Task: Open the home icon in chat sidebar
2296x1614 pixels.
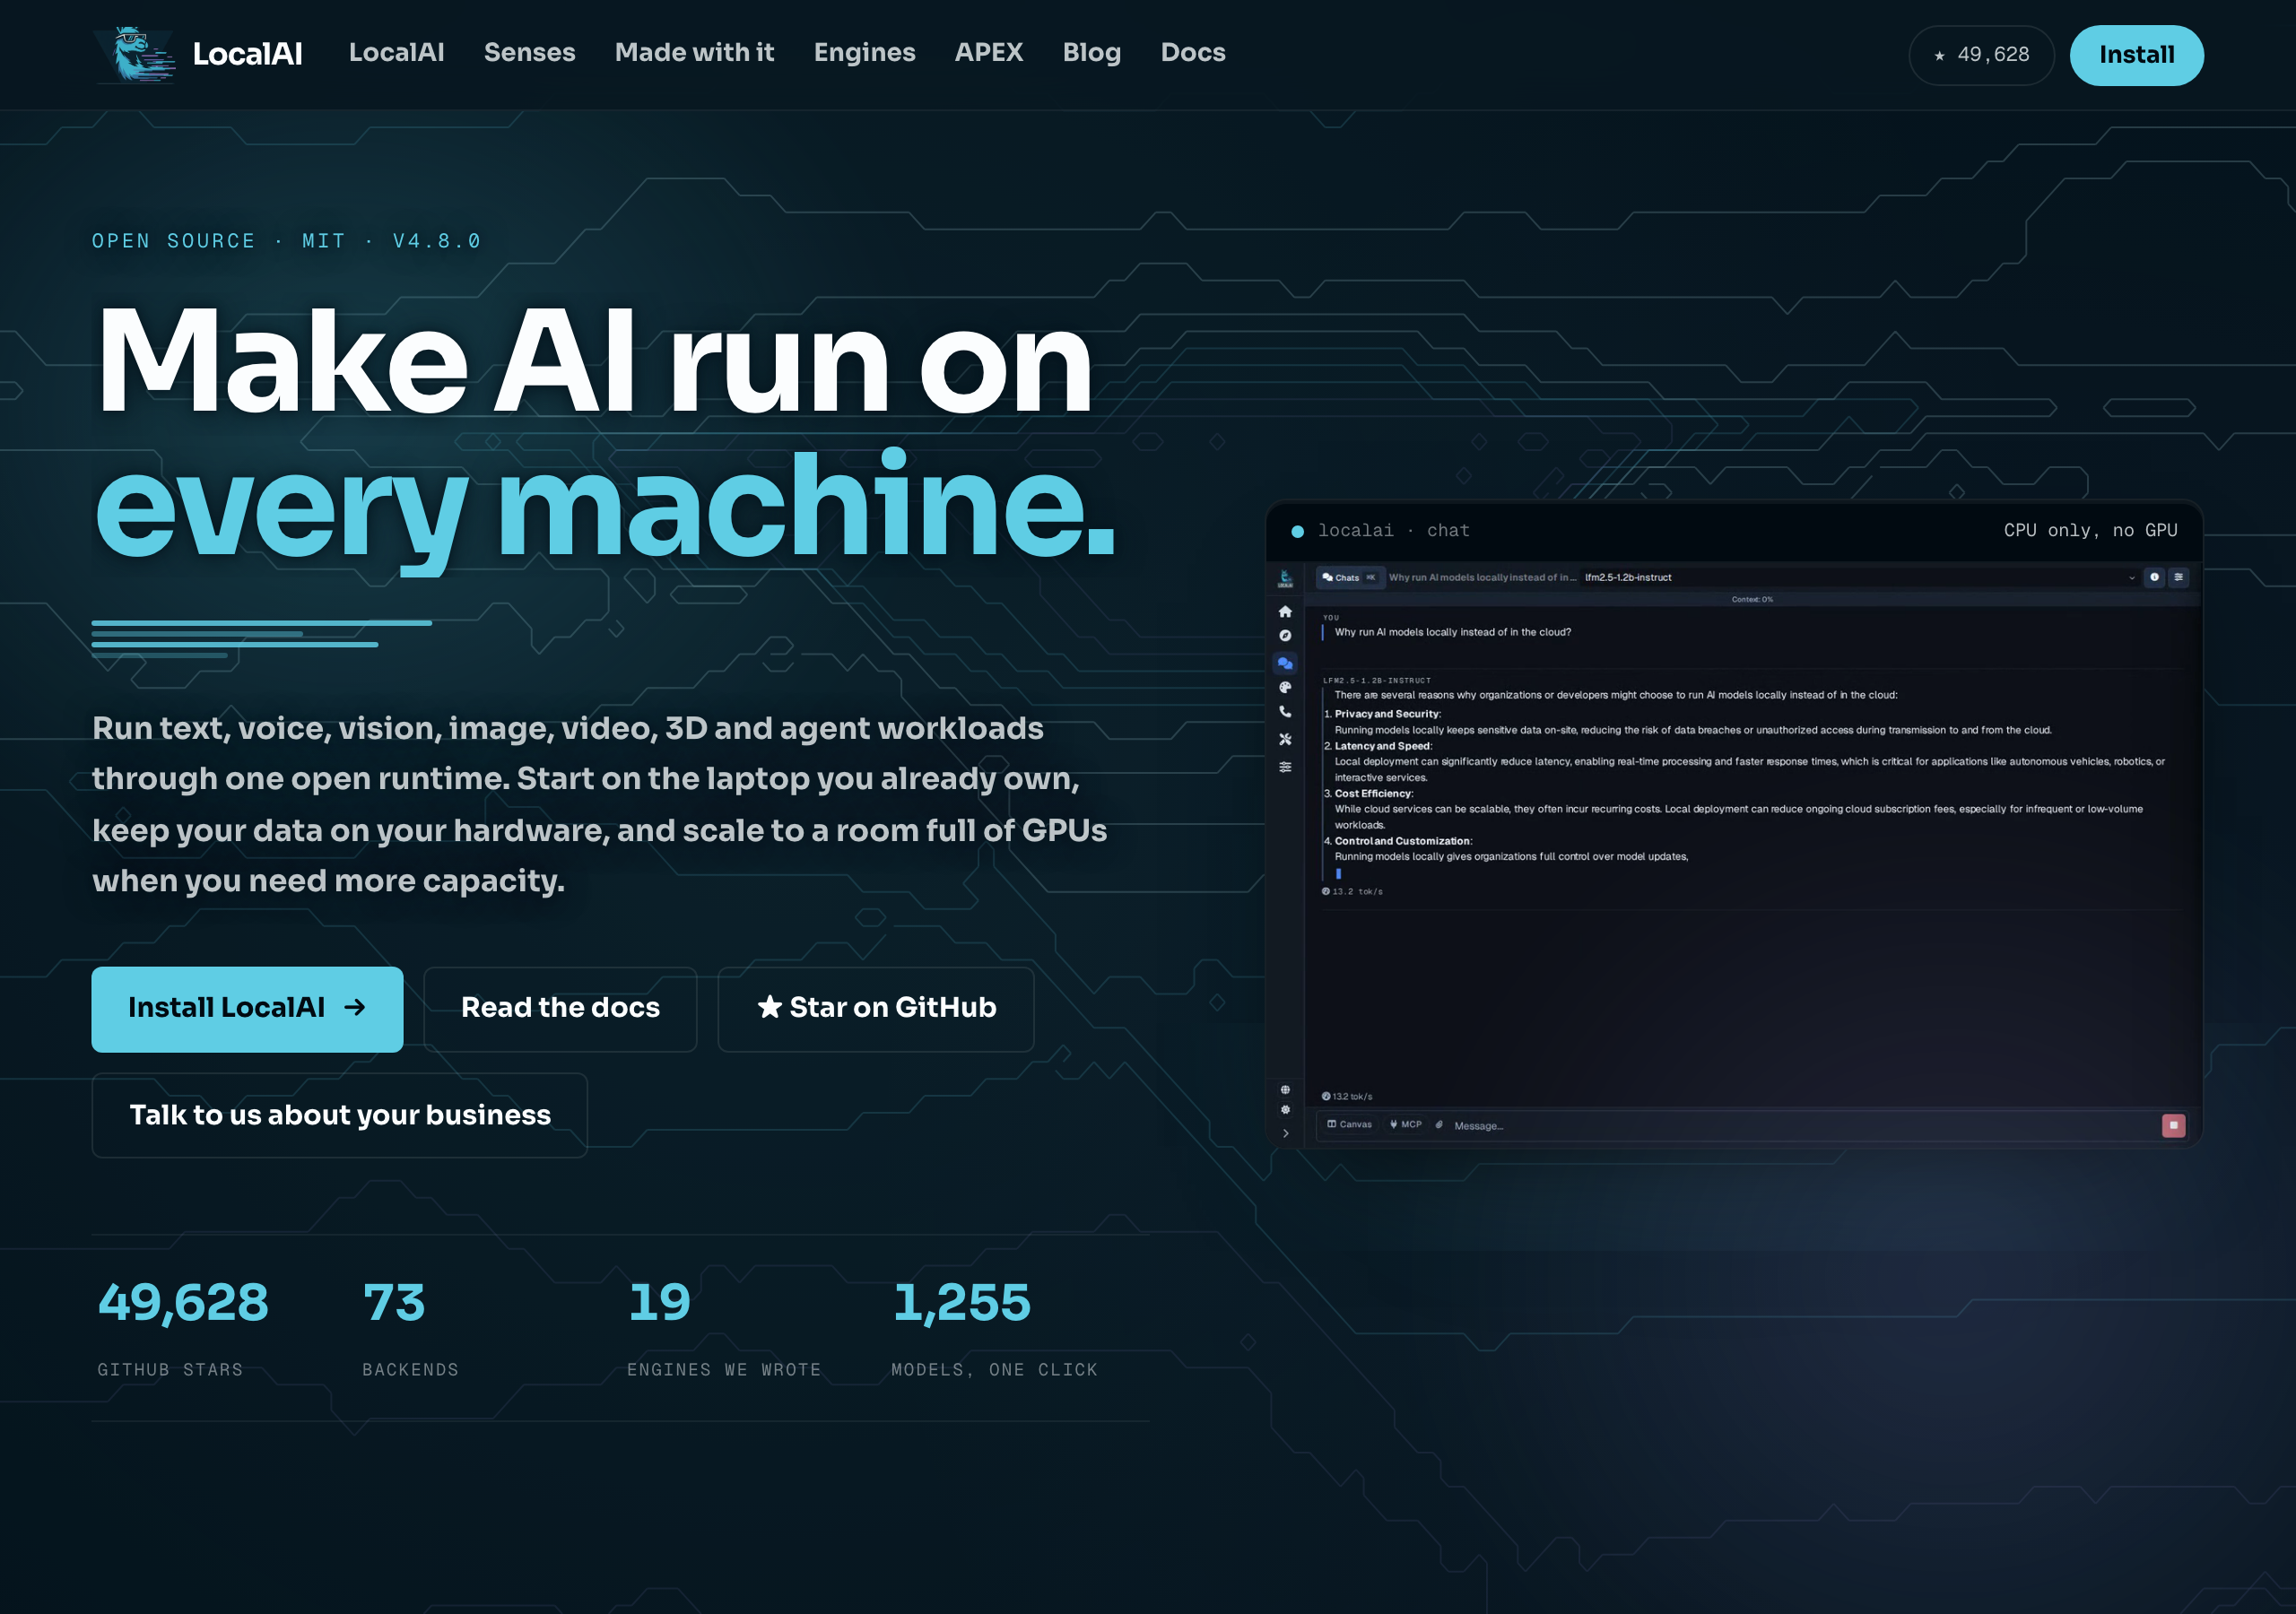Action: tap(1285, 611)
